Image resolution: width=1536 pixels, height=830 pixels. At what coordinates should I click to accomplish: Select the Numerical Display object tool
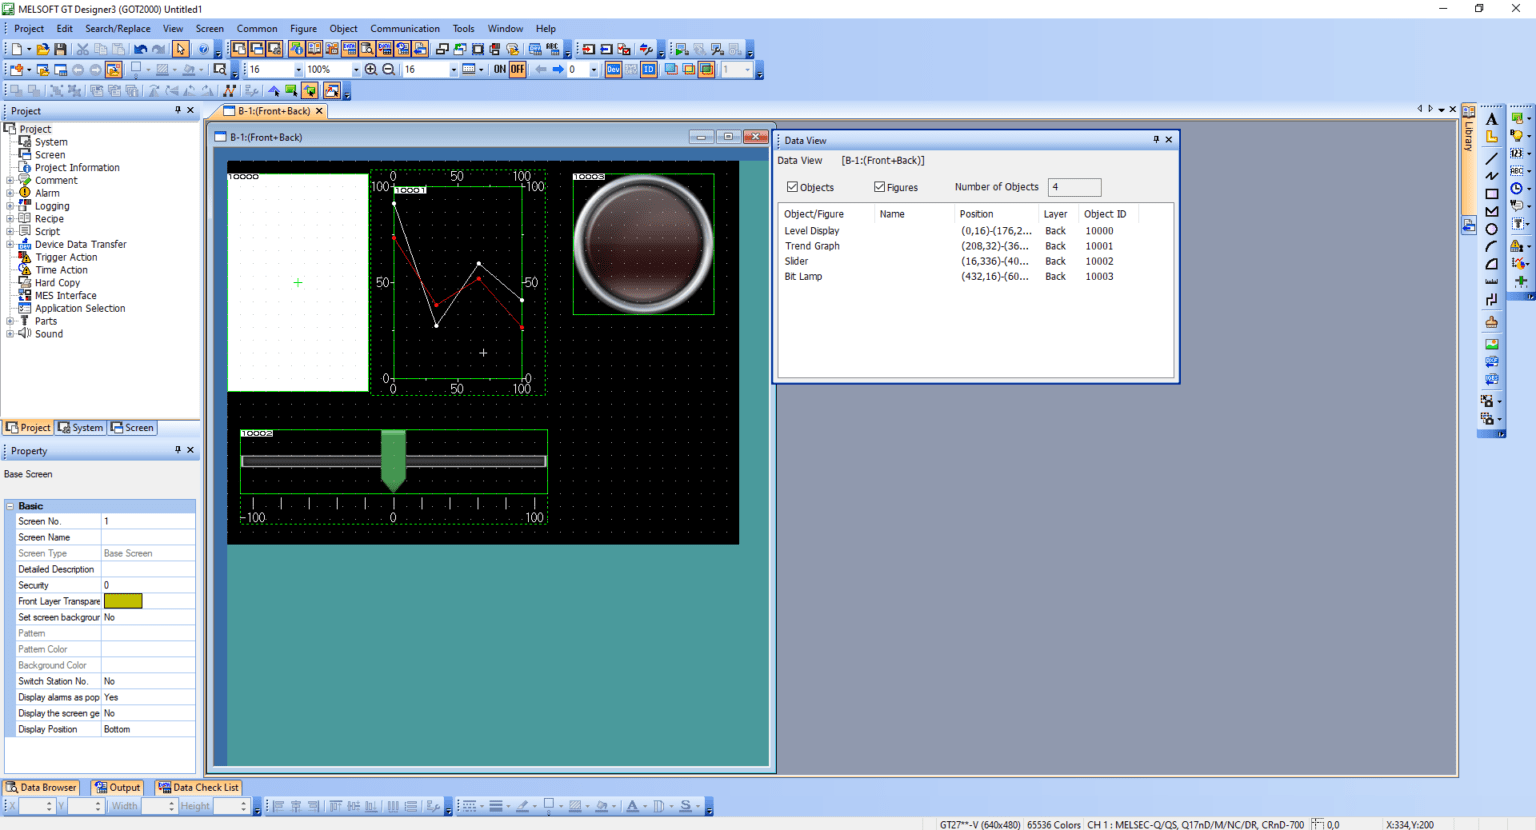point(1518,152)
